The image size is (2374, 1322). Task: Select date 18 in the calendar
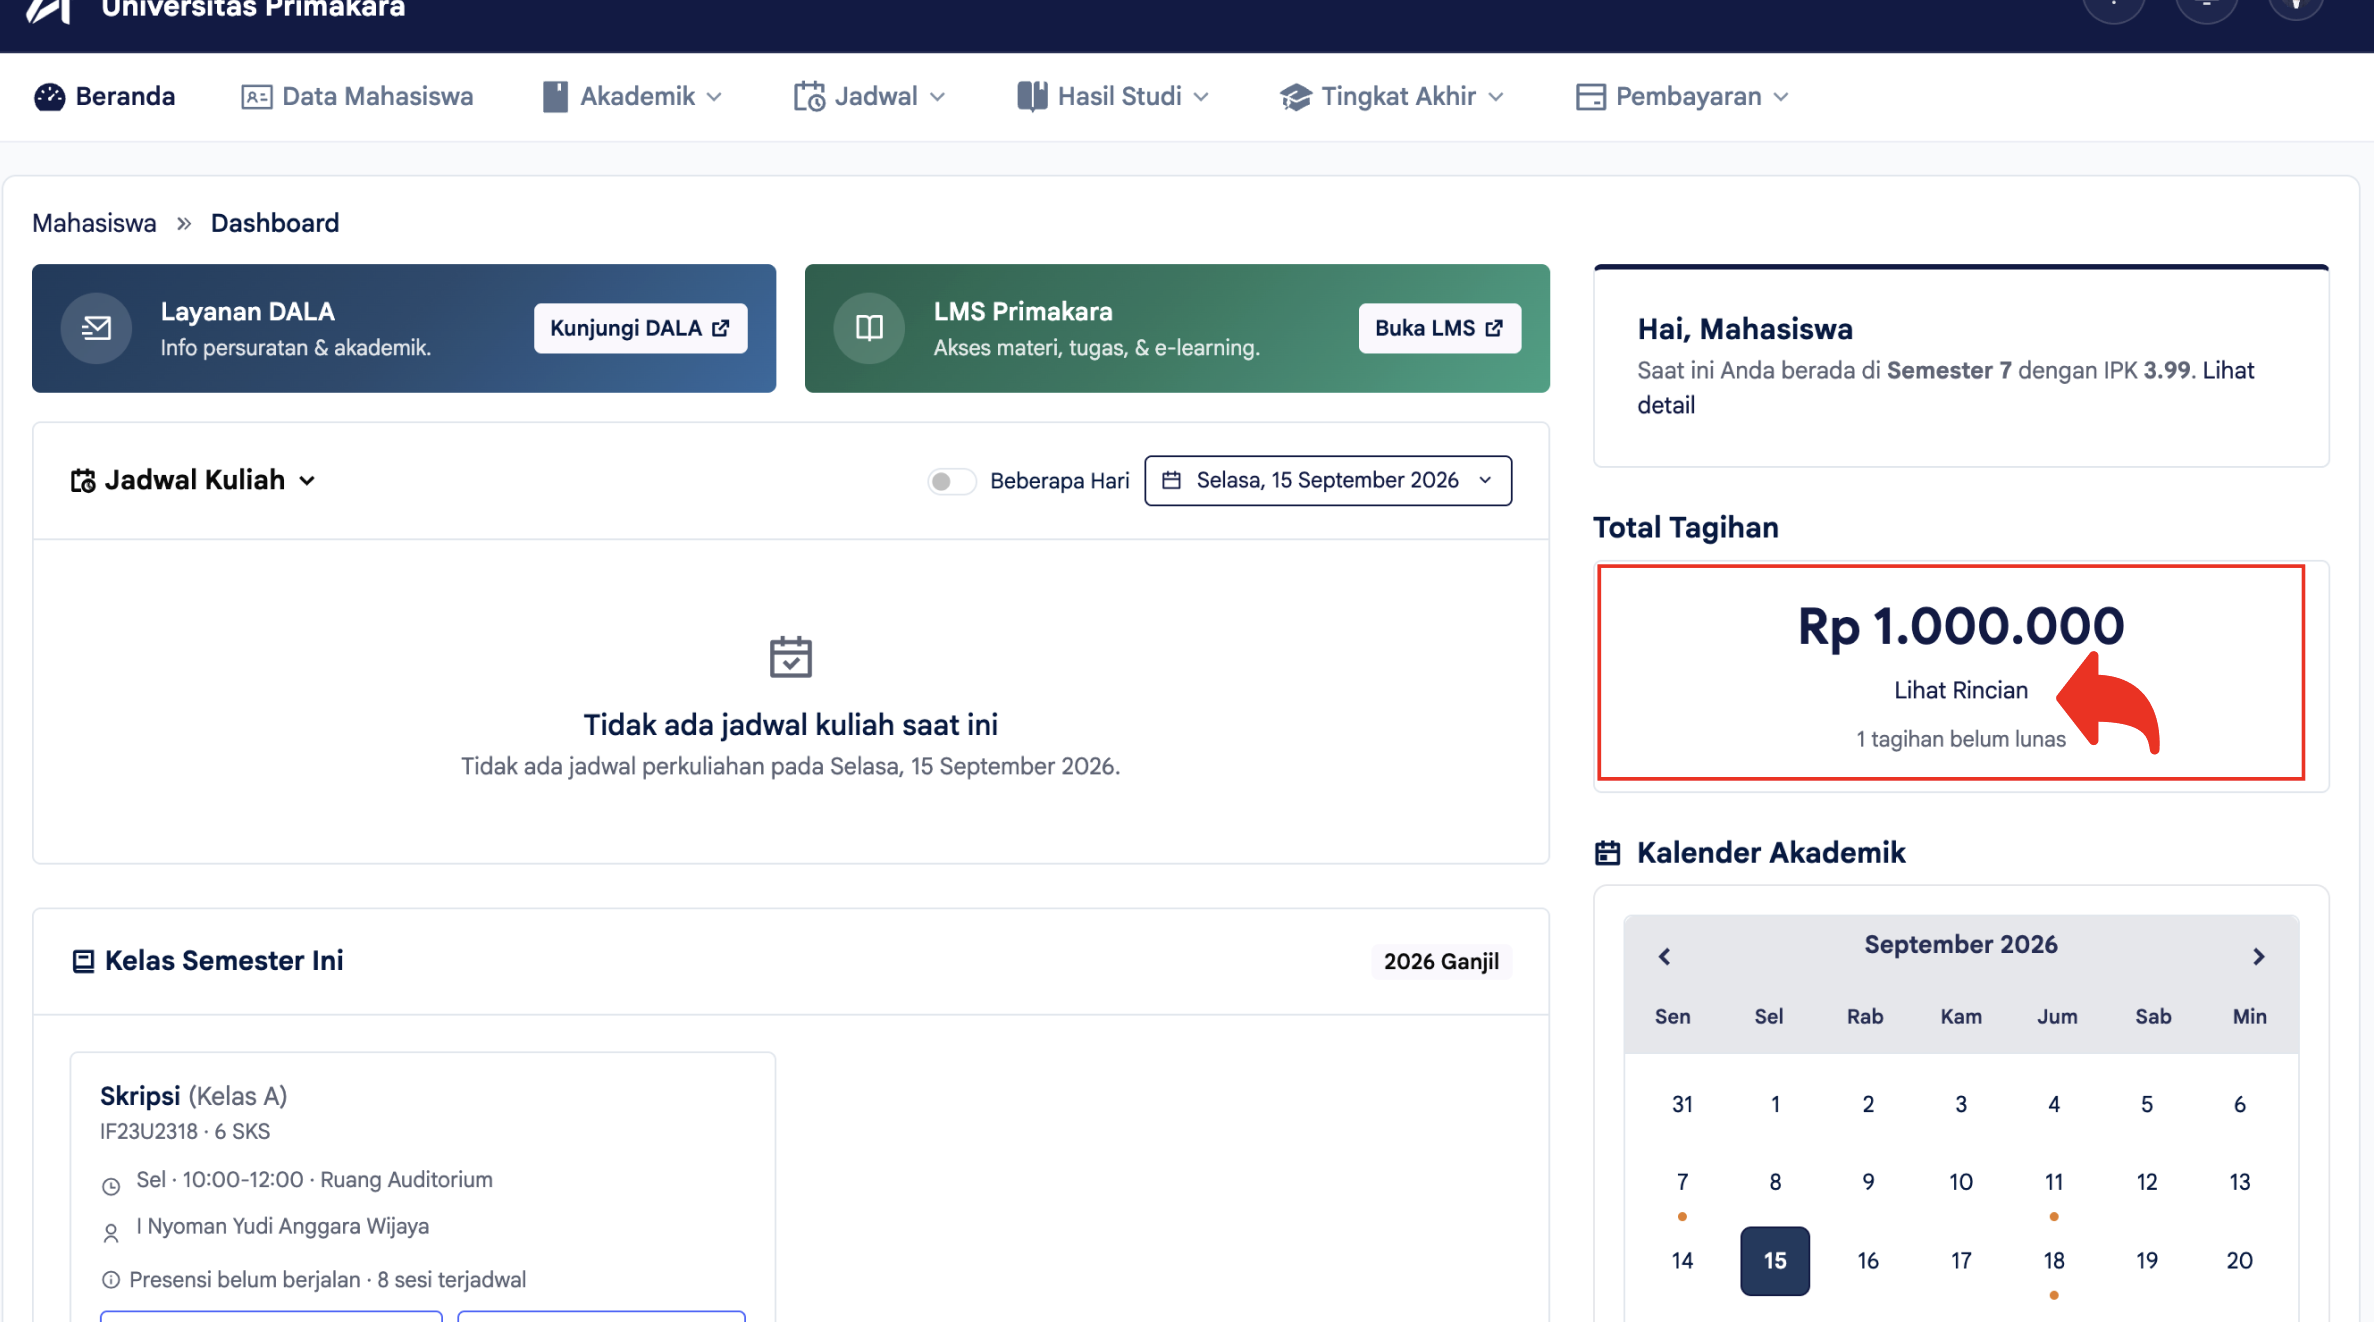point(2054,1261)
